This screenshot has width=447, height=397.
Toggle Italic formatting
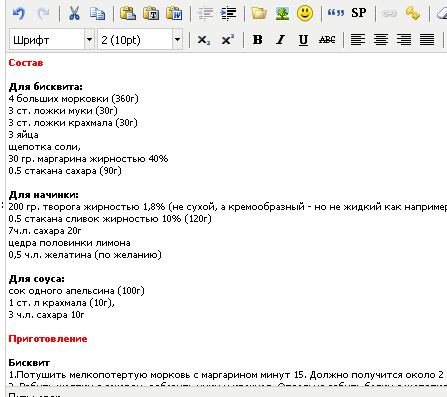(280, 40)
